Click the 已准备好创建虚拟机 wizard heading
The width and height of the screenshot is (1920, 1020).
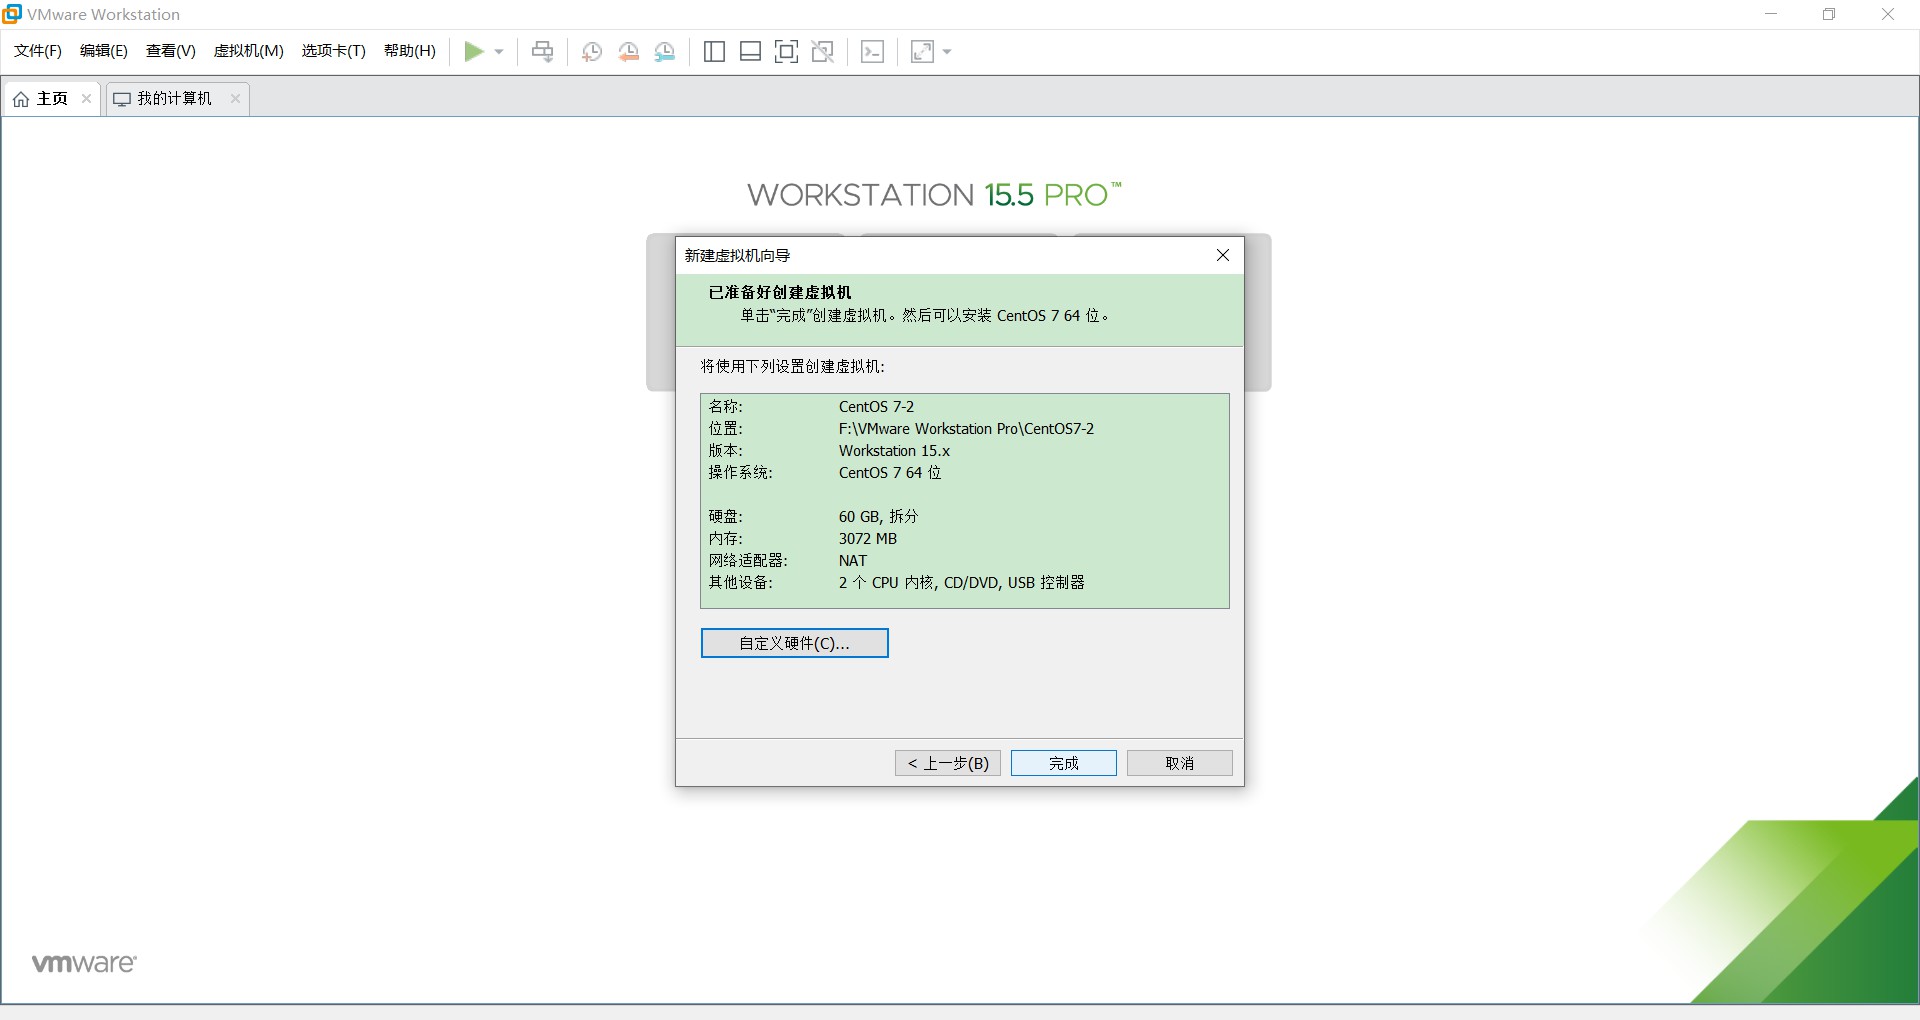pyautogui.click(x=780, y=292)
